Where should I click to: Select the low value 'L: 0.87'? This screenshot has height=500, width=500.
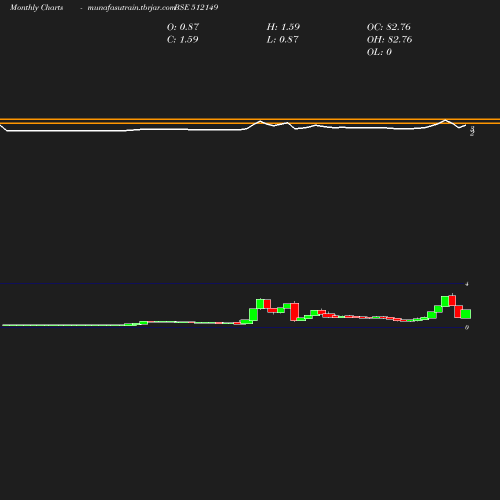pyautogui.click(x=282, y=40)
